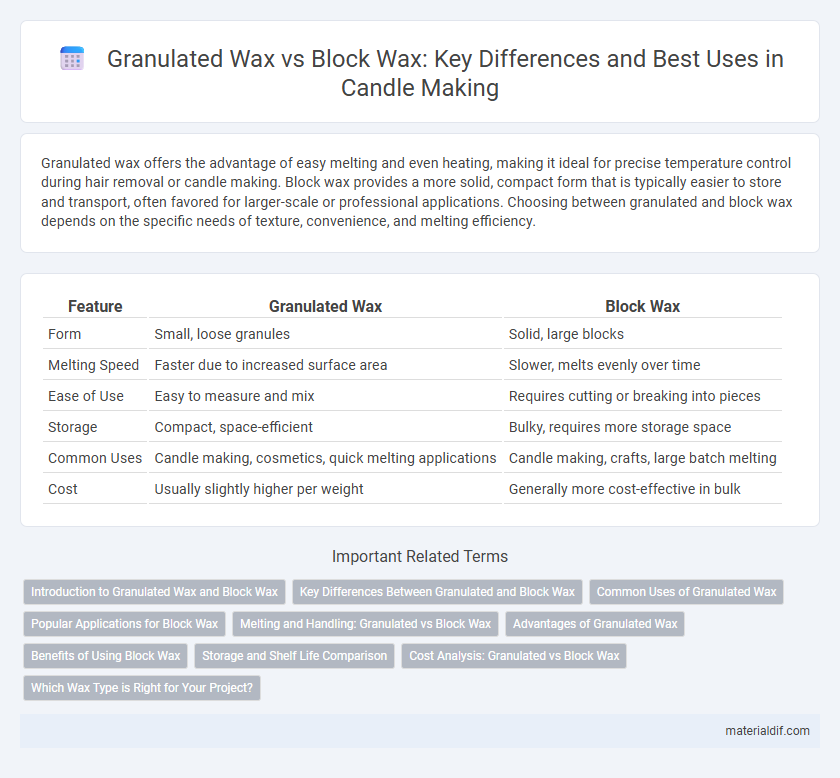Select the Advantages of Granulated Wax tag

[x=595, y=624]
